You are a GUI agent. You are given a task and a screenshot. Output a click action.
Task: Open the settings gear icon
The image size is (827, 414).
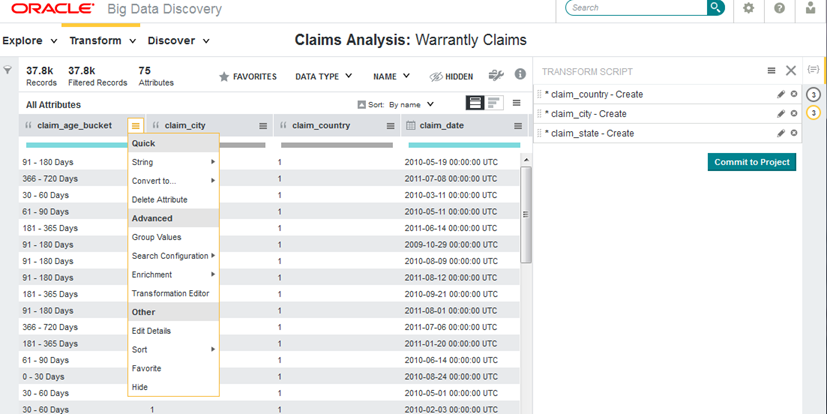(748, 8)
